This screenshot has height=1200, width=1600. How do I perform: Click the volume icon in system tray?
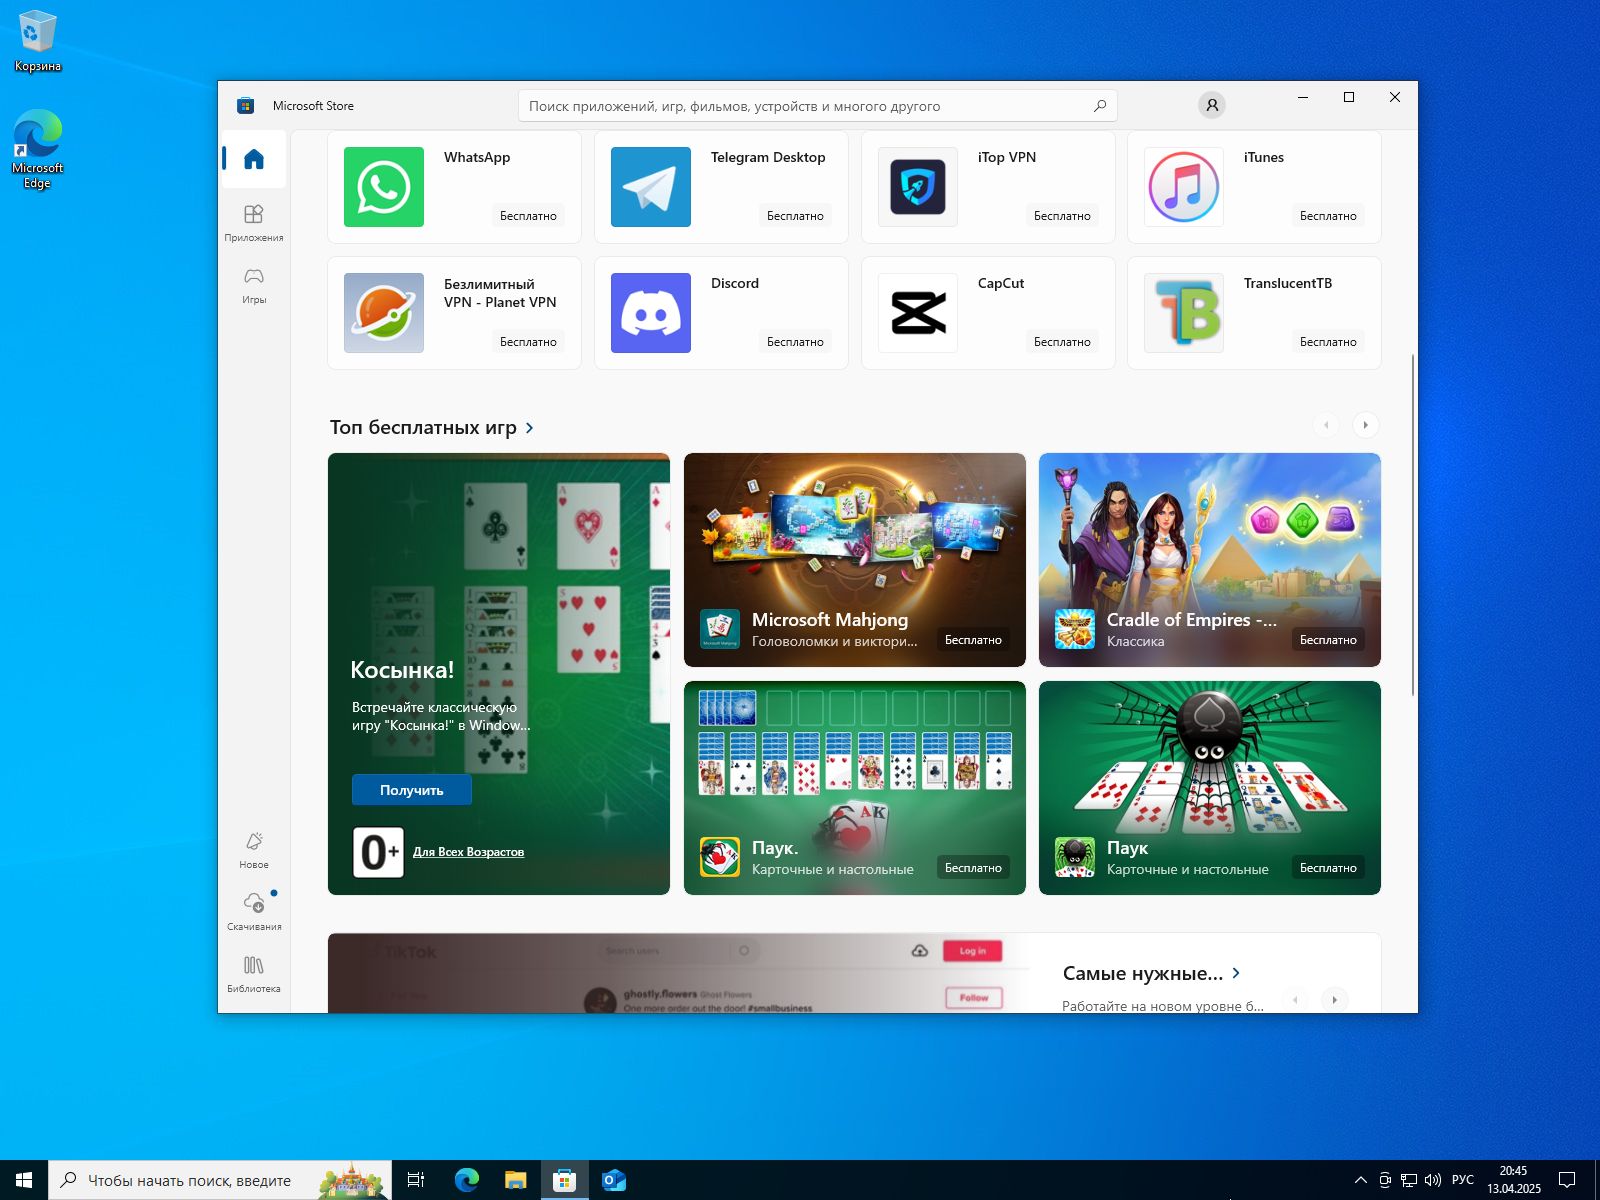coord(1432,1180)
